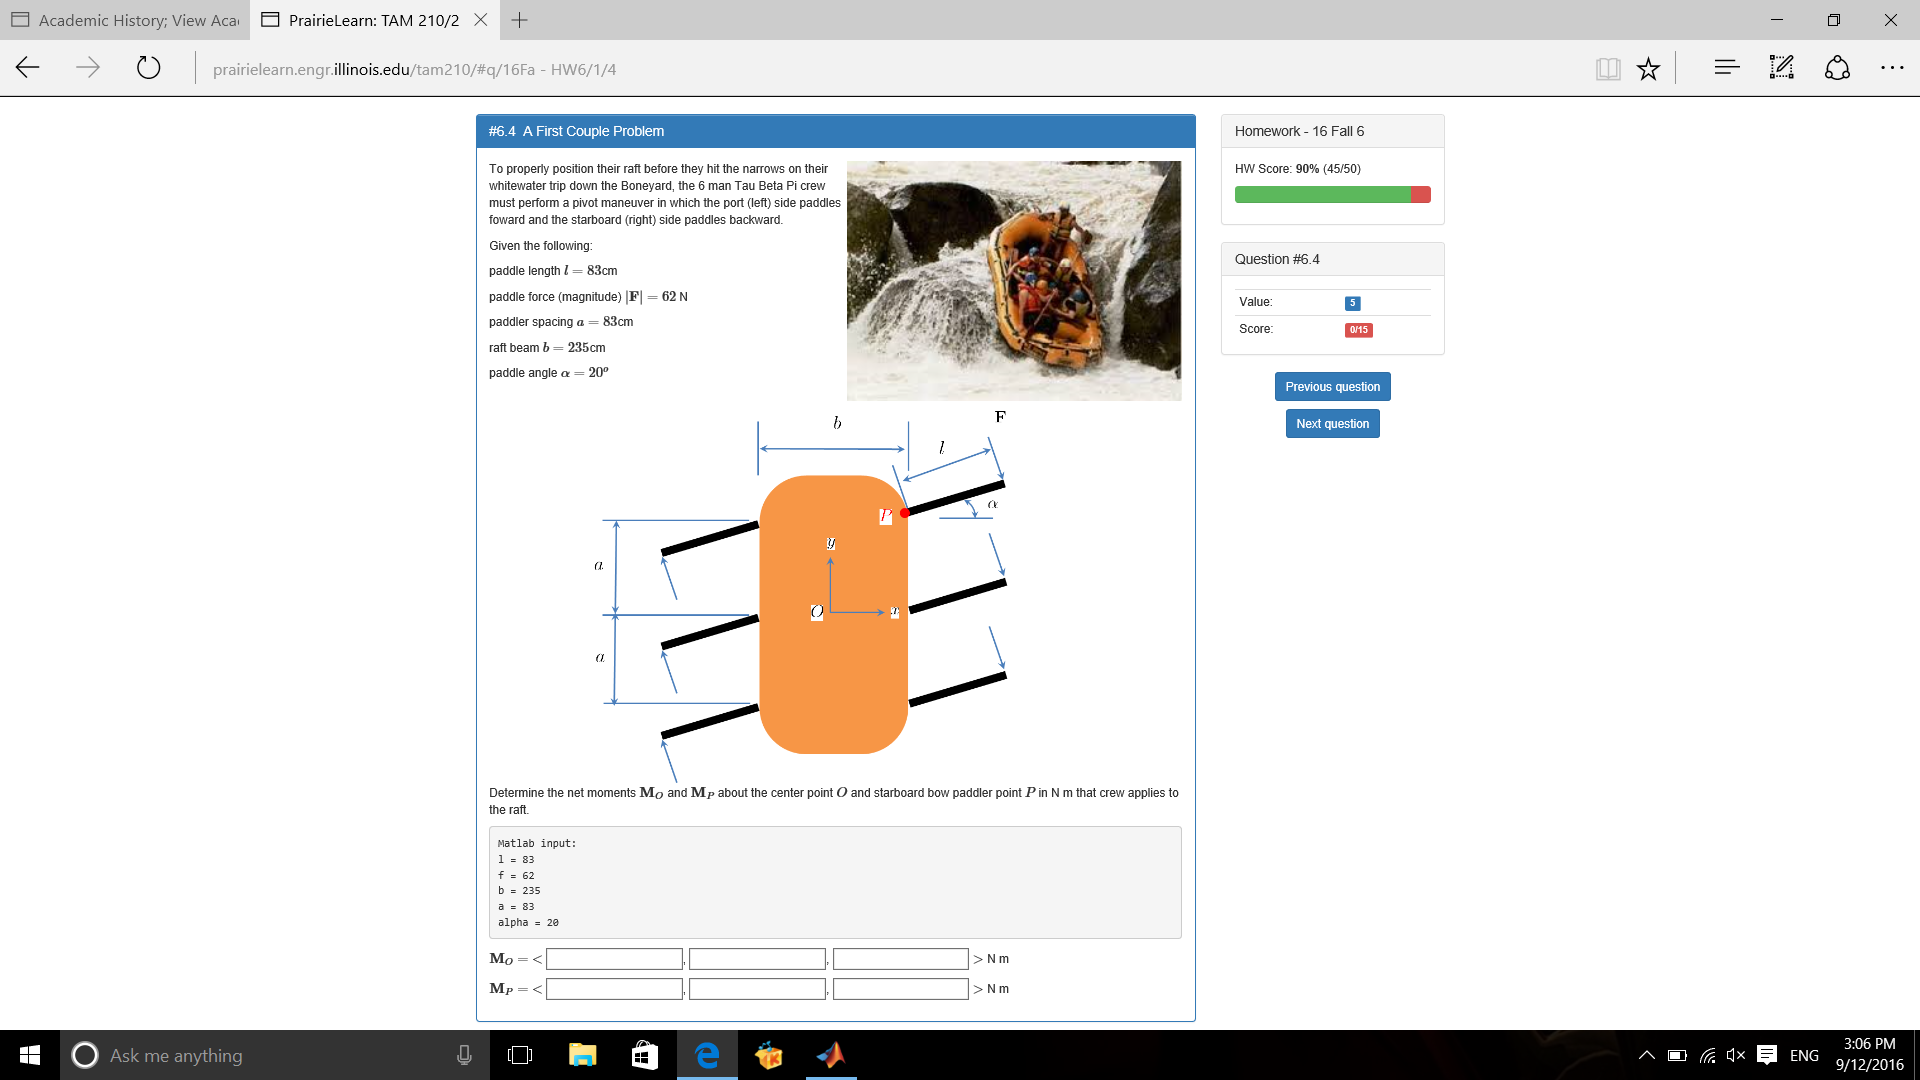The image size is (1920, 1080).
Task: Show hidden system tray icons
Action: pyautogui.click(x=1646, y=1055)
